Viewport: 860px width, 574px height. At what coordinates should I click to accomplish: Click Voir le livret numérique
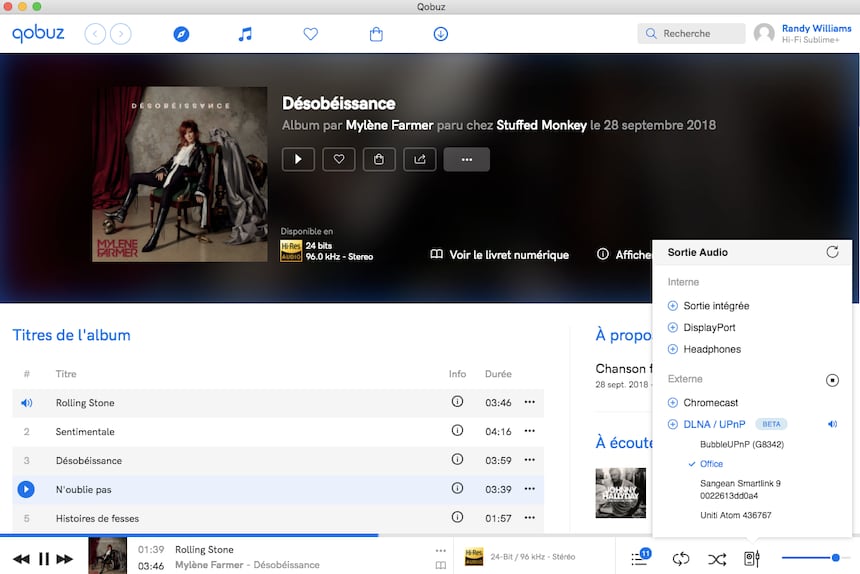click(500, 255)
